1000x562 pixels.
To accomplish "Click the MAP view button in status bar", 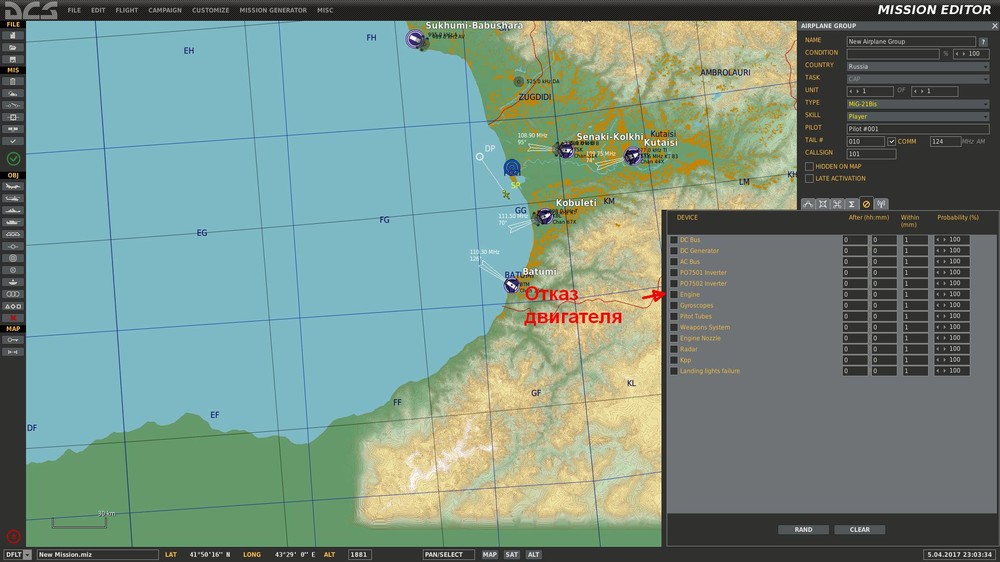I will (x=489, y=554).
